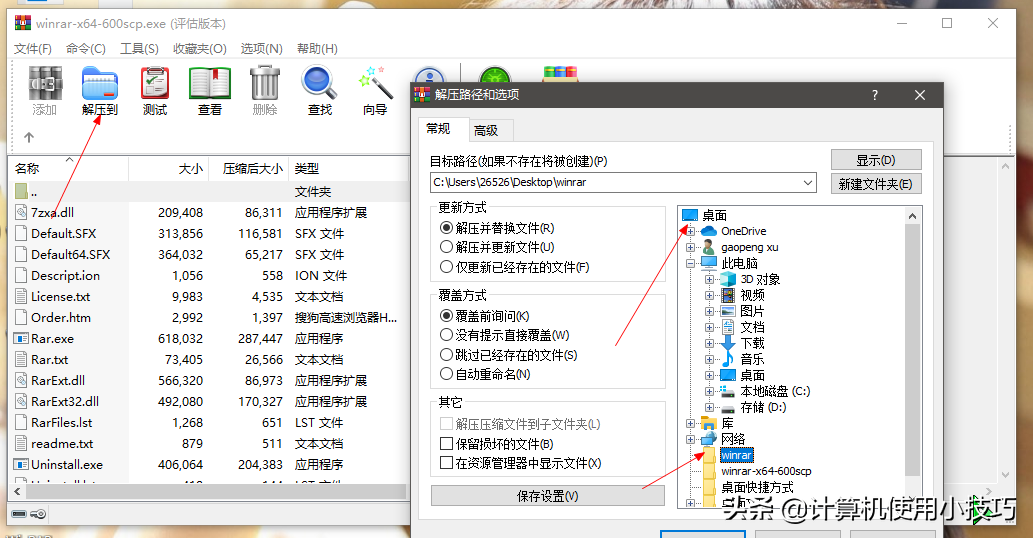The image size is (1033, 538).
Task: Click the Find (查找) magnifier icon
Action: pos(320,90)
